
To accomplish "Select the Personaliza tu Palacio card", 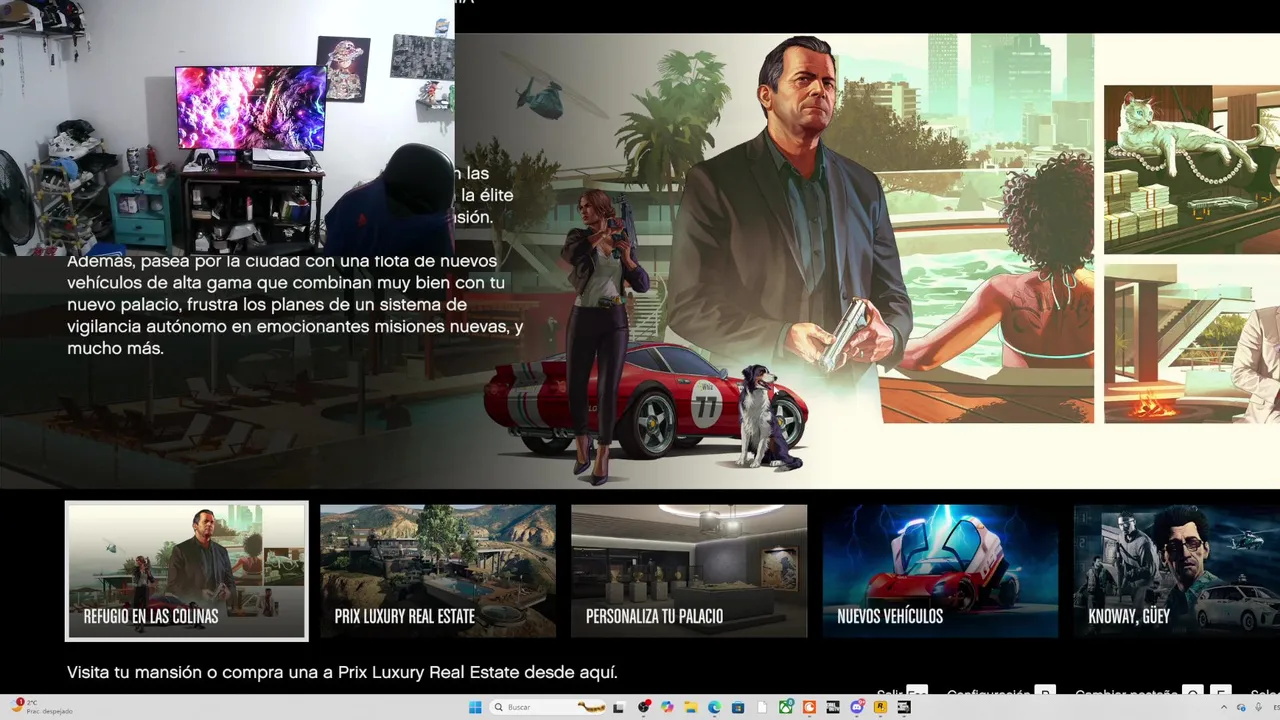I will 689,570.
